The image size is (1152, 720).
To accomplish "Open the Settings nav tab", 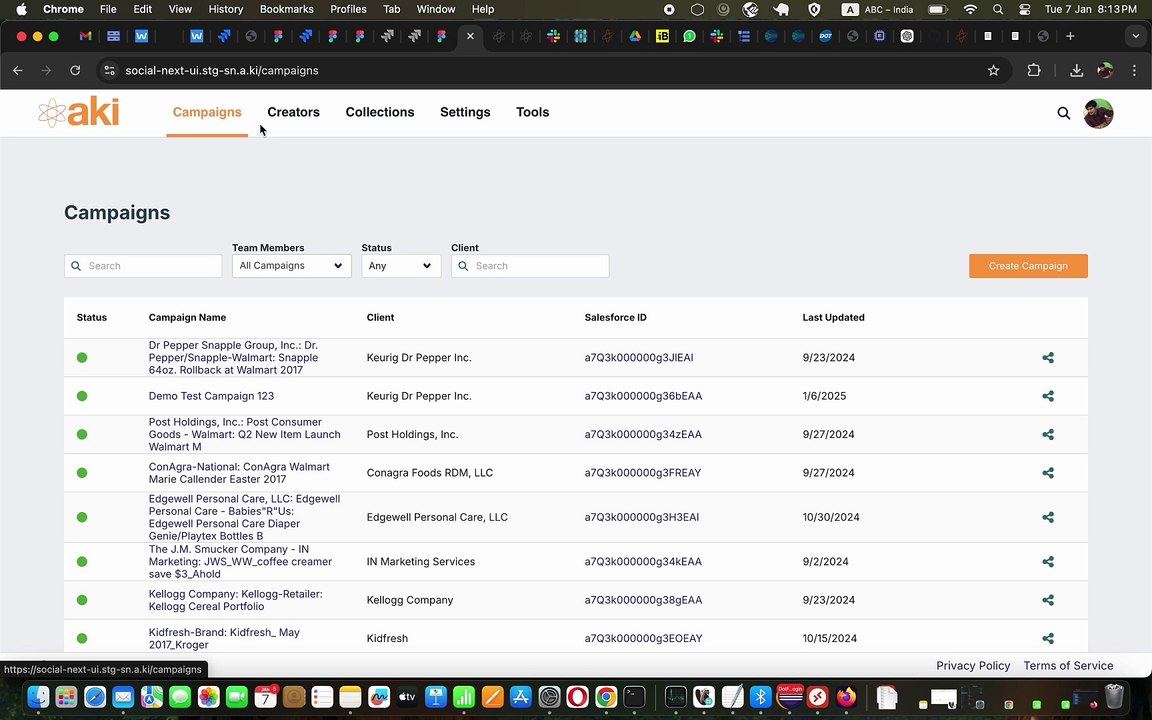I will 465,112.
